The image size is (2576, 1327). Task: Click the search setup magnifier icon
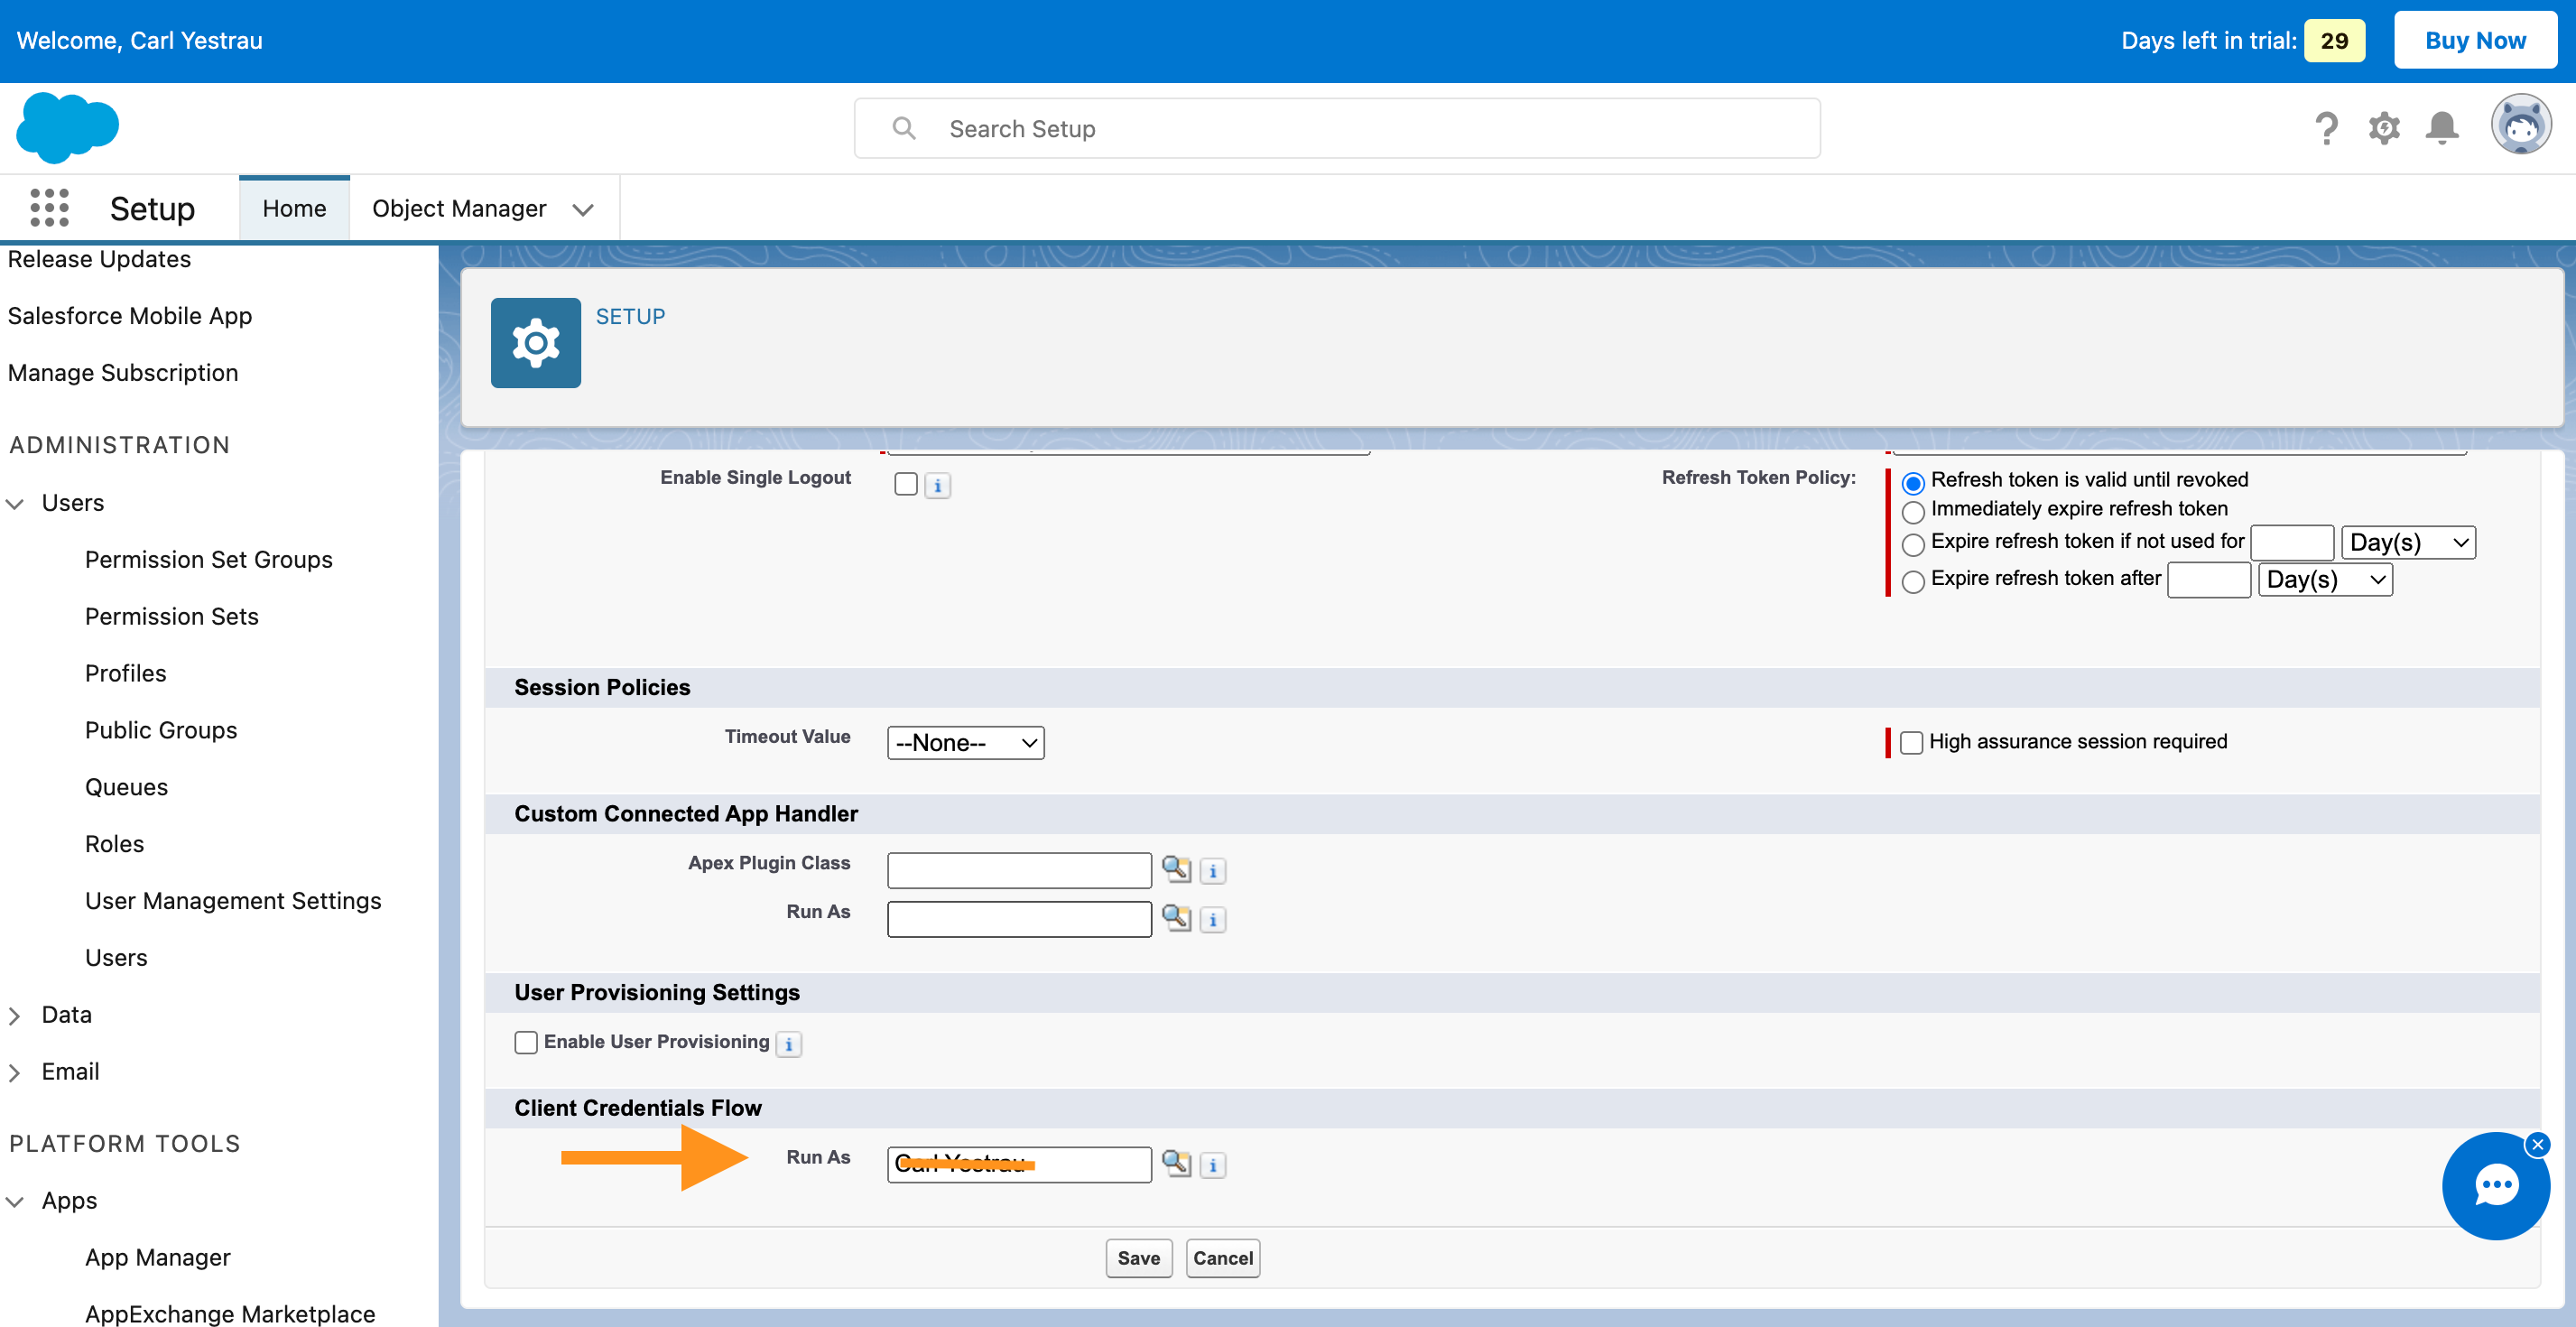(903, 127)
